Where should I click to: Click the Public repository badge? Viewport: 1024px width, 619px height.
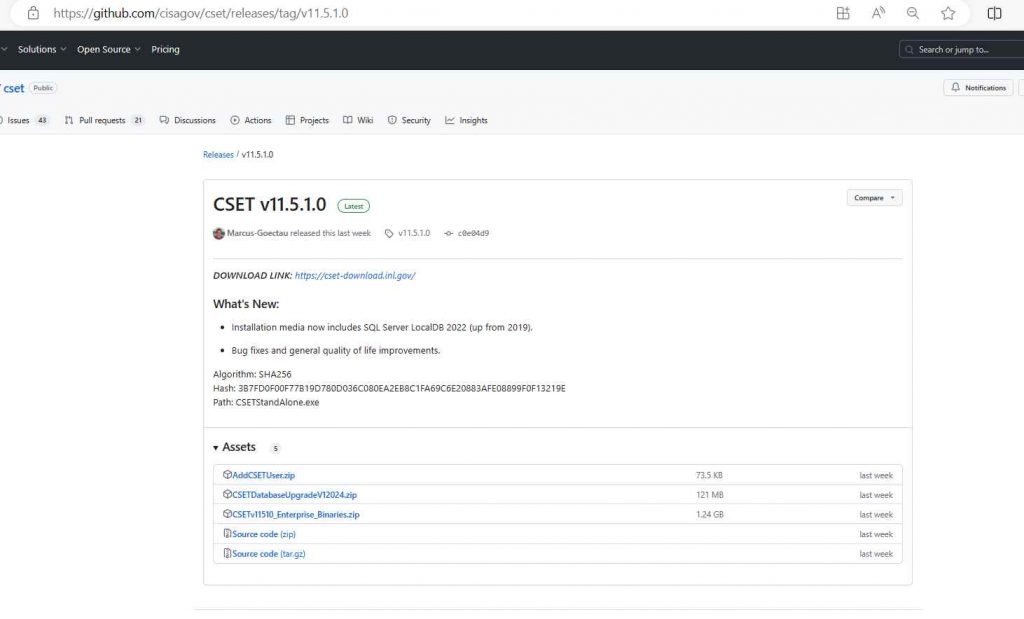point(43,88)
